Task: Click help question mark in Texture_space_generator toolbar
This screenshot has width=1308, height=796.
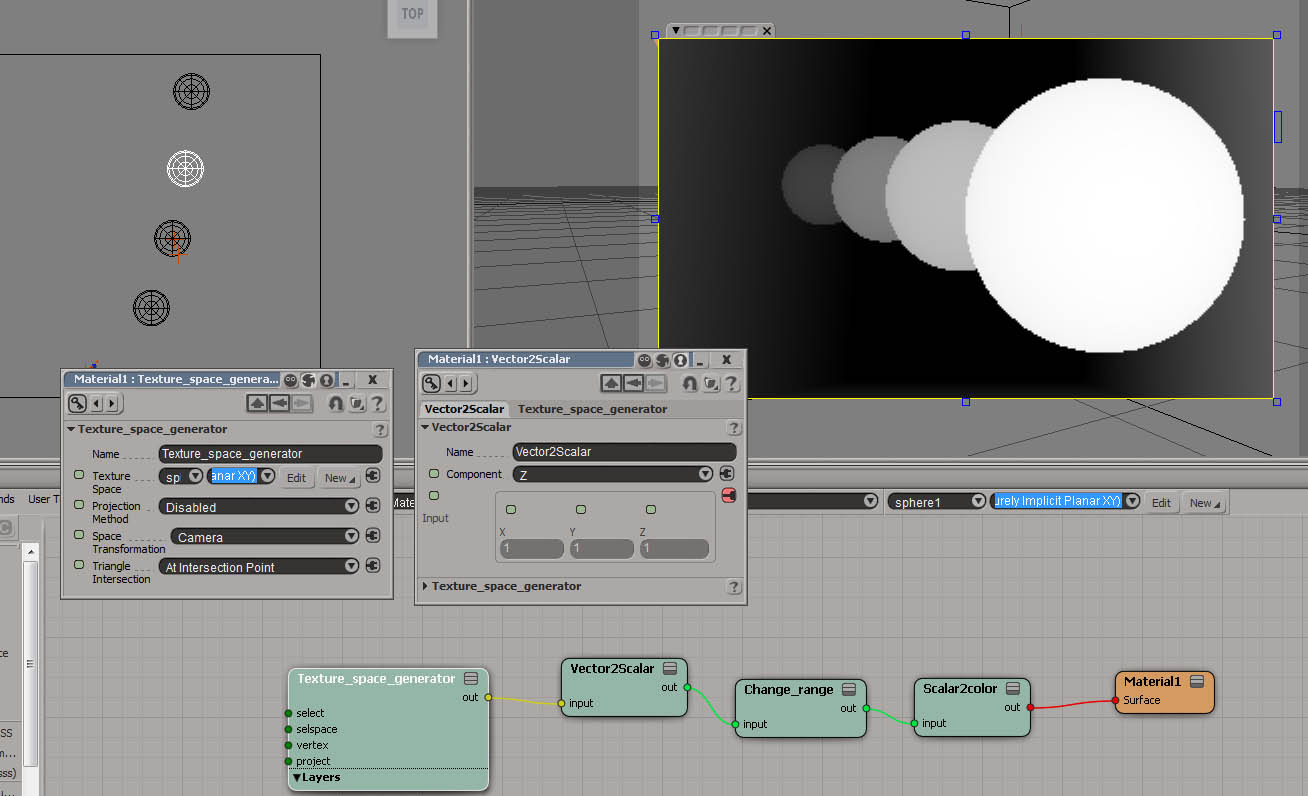Action: [377, 404]
